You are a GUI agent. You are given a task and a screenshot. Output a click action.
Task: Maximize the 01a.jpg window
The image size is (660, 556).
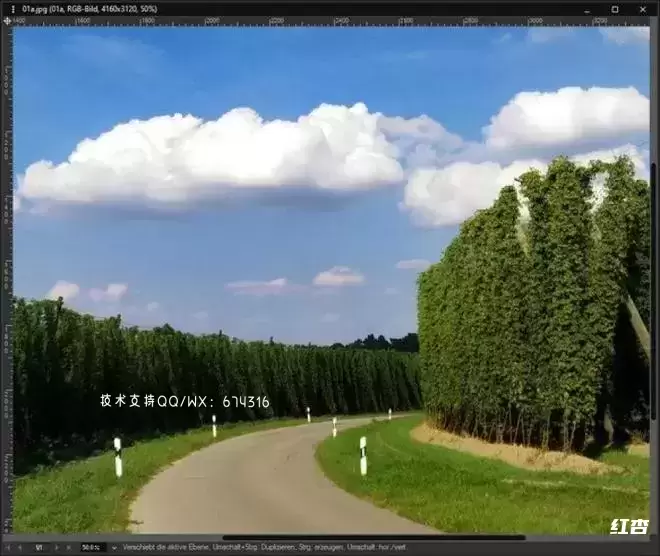(615, 9)
